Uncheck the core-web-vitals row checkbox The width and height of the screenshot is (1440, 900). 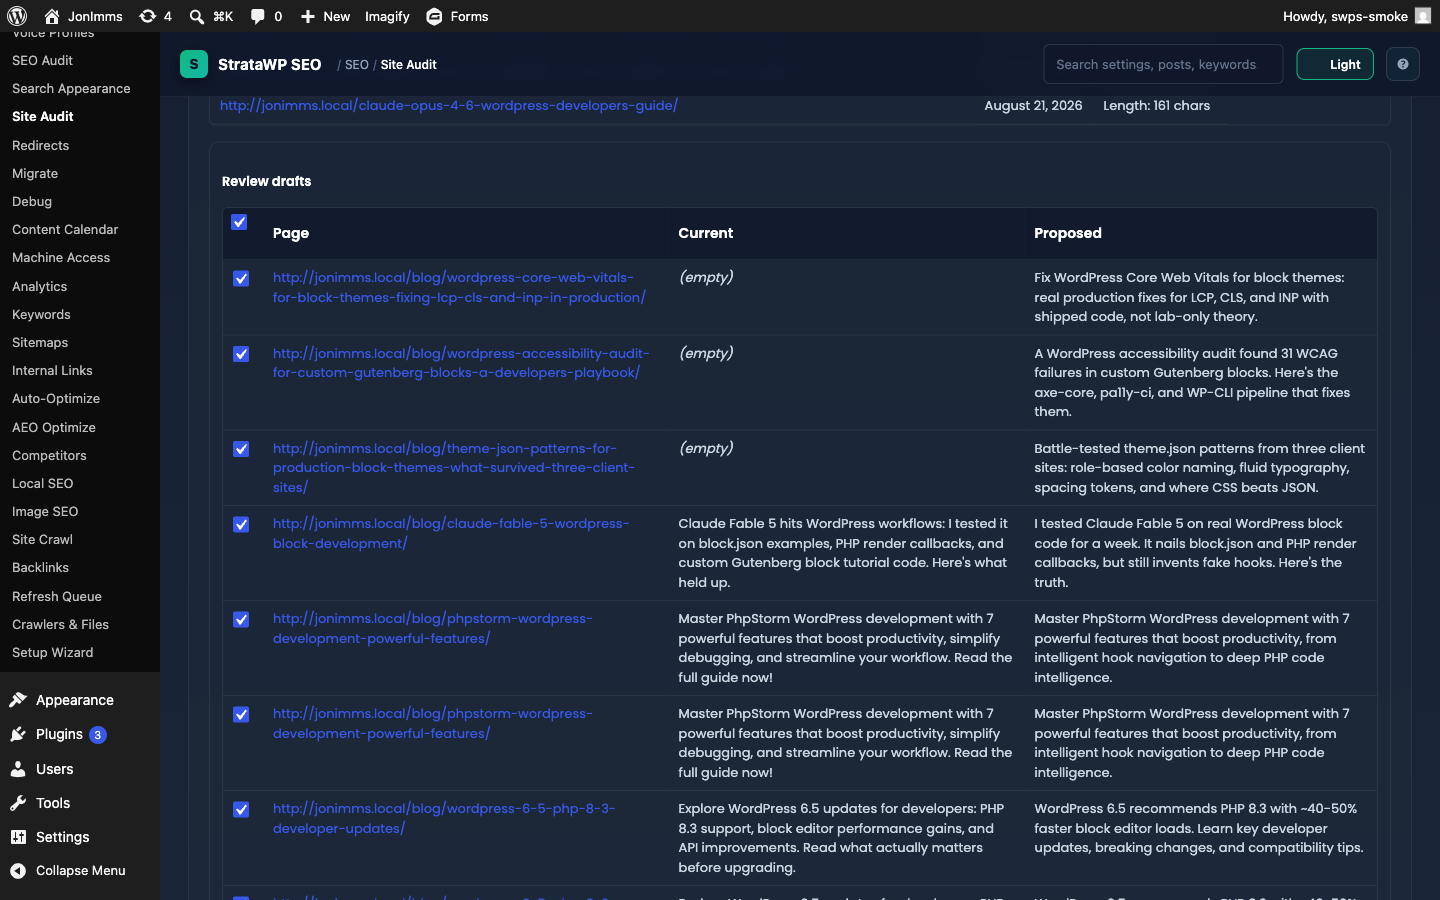[x=241, y=278]
